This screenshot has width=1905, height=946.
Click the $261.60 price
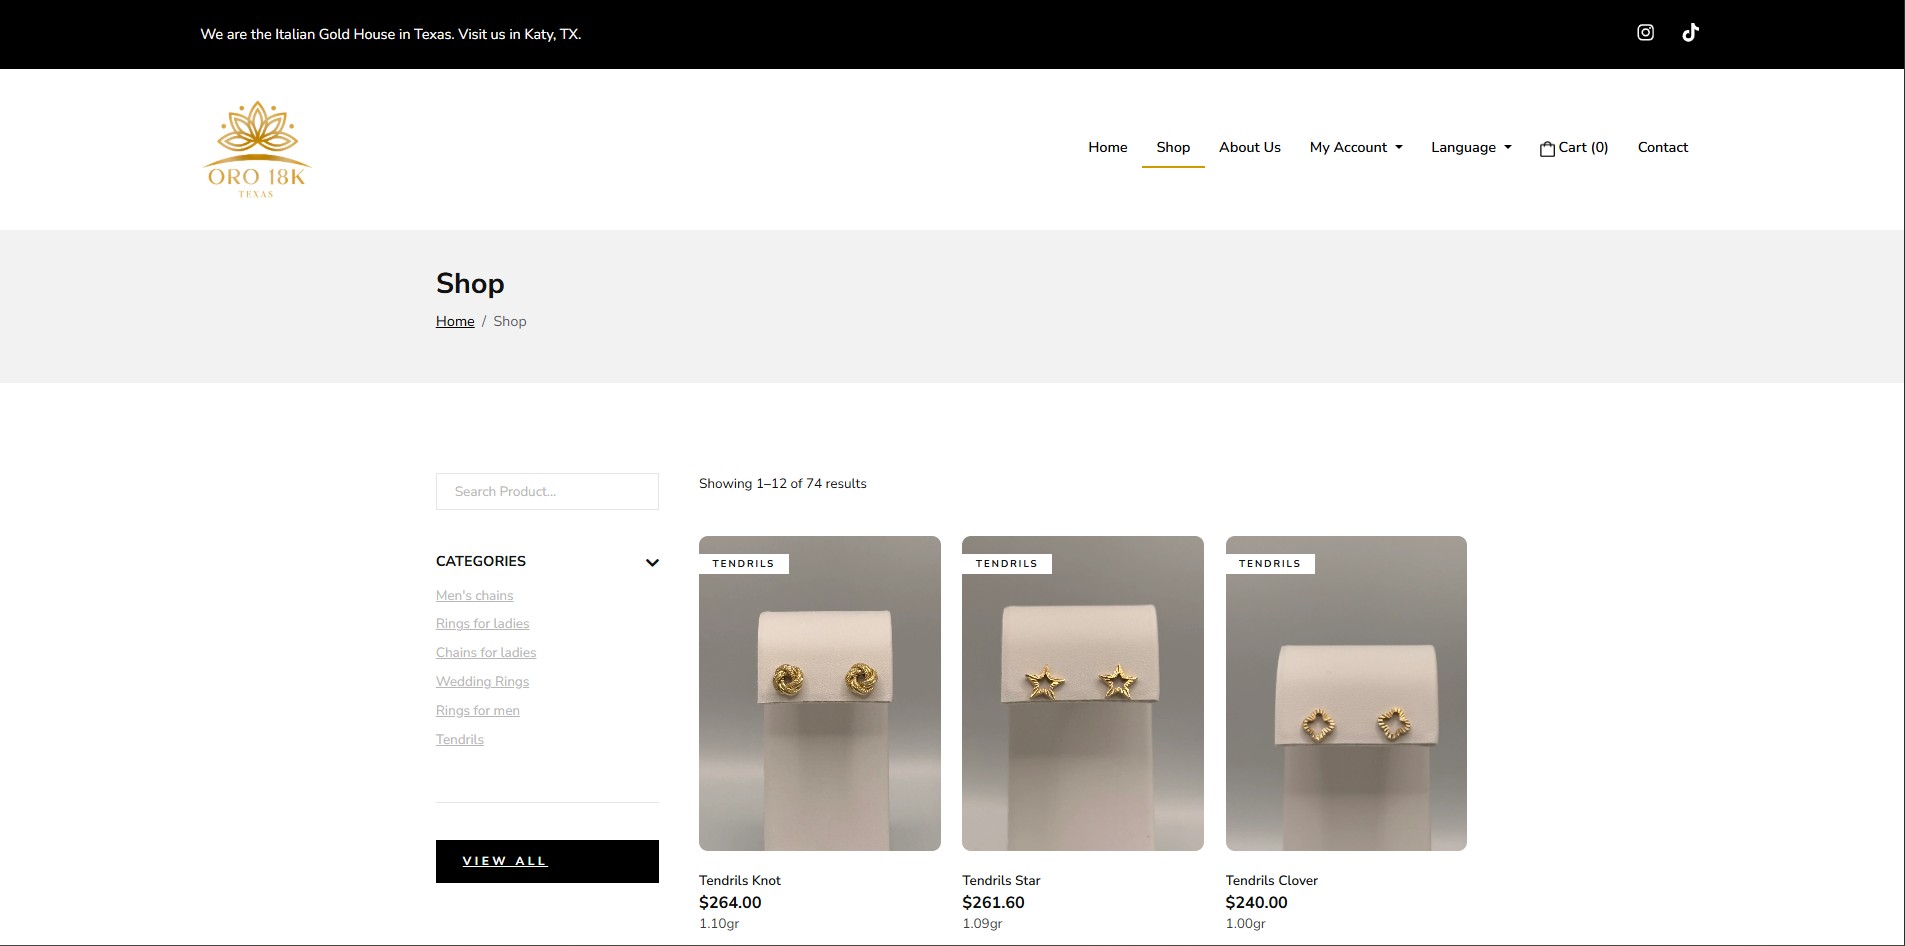993,902
